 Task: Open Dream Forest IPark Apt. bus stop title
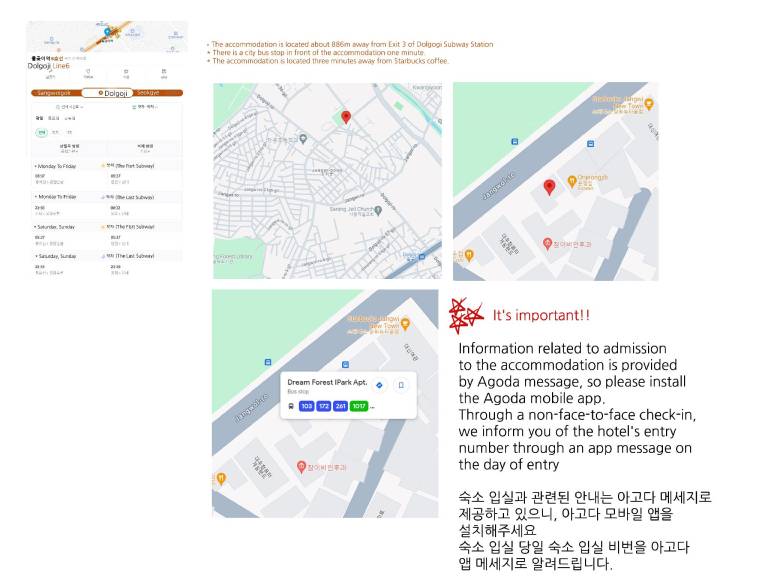click(327, 382)
